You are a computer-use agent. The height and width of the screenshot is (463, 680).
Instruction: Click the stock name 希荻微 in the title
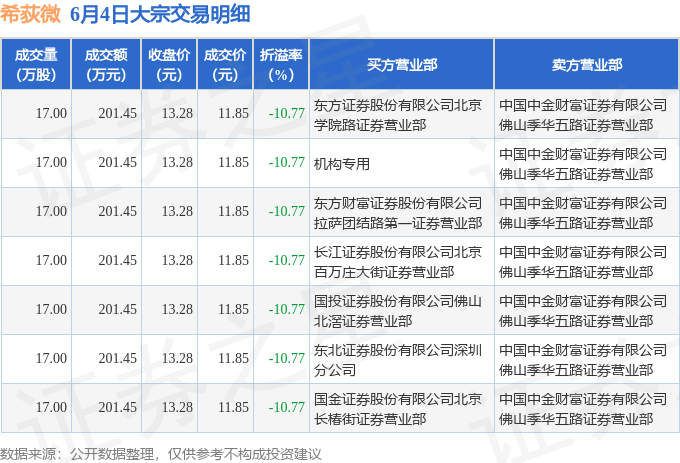pos(30,14)
